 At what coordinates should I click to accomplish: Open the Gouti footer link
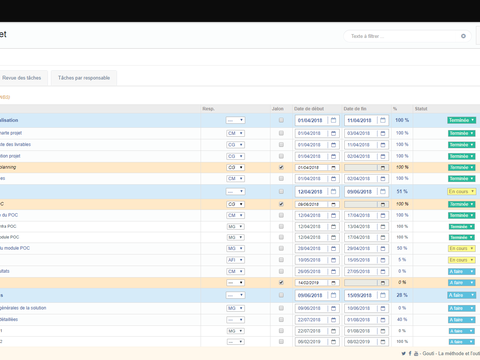point(451,353)
